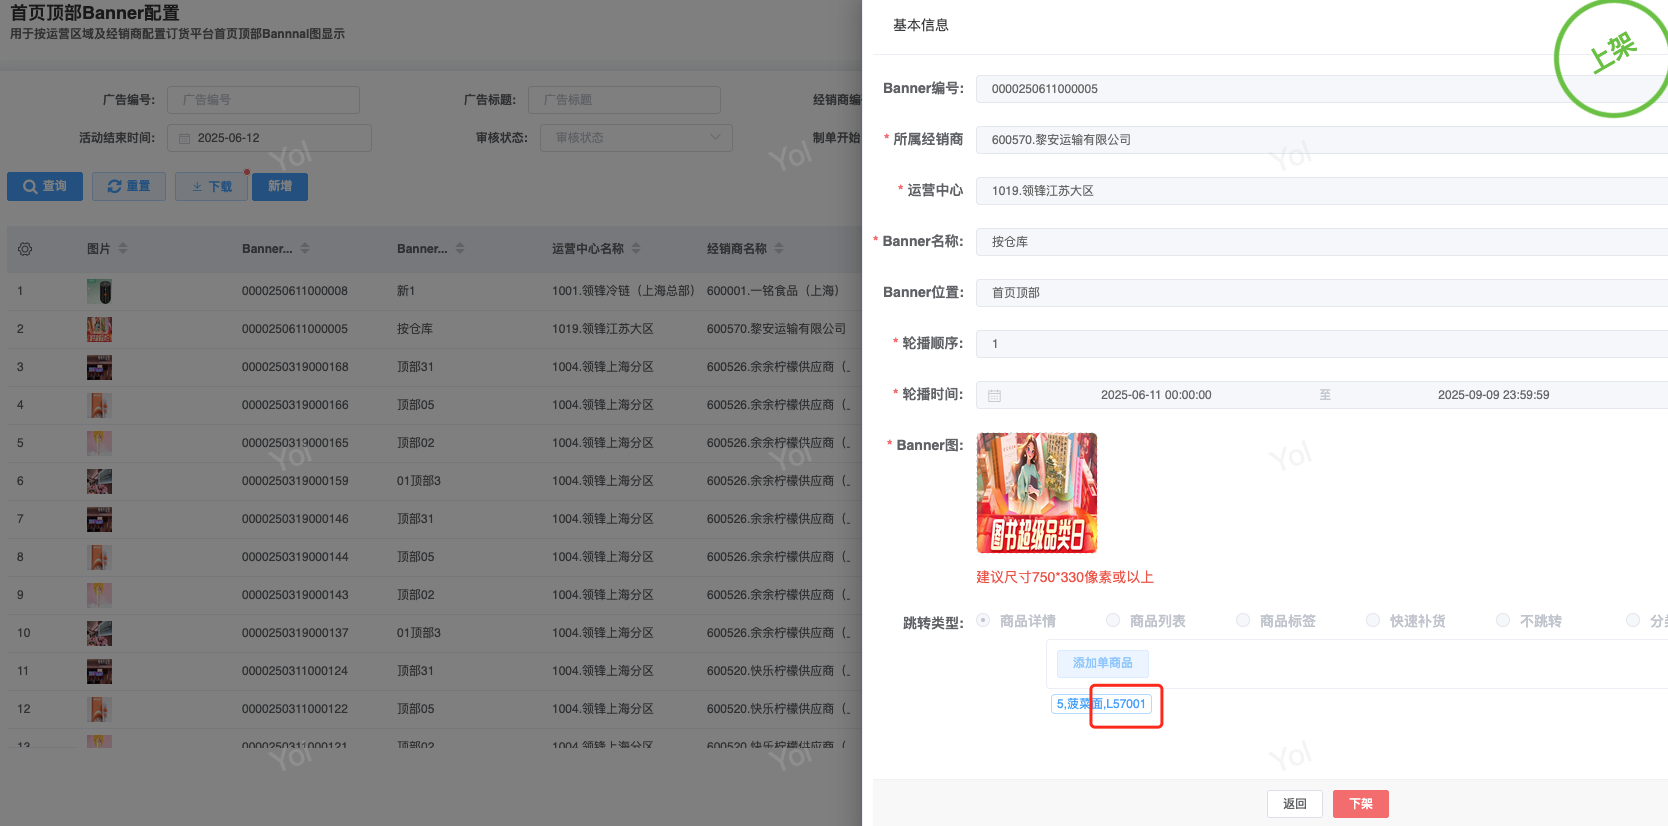1668x826 pixels.
Task: Open thumbnail of banner 0000250319000166
Action: [99, 405]
